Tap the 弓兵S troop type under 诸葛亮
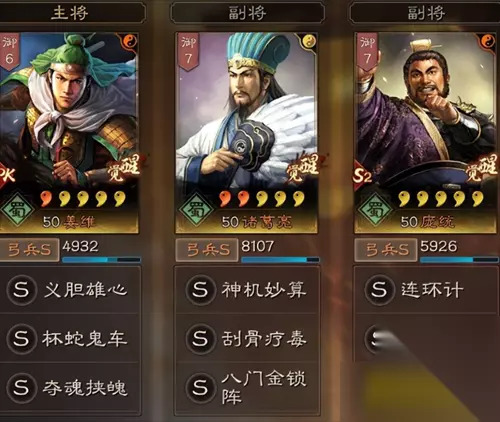The width and height of the screenshot is (500, 422). (x=207, y=250)
